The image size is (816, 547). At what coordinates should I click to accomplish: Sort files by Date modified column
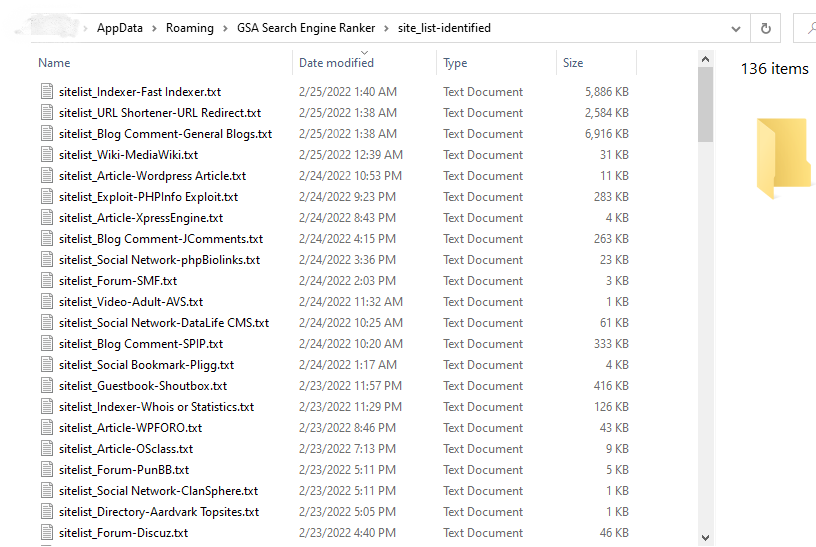336,62
